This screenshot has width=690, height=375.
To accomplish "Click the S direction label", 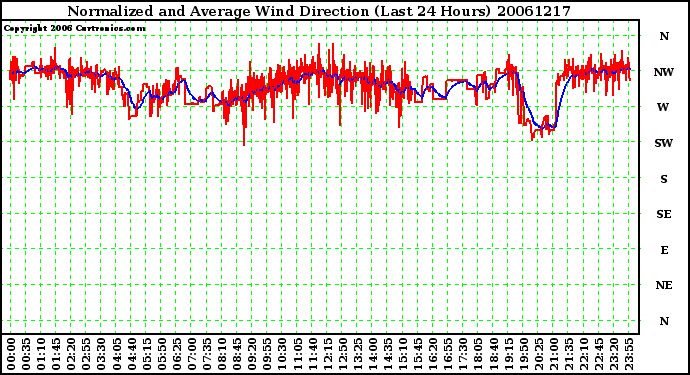I will click(x=664, y=179).
